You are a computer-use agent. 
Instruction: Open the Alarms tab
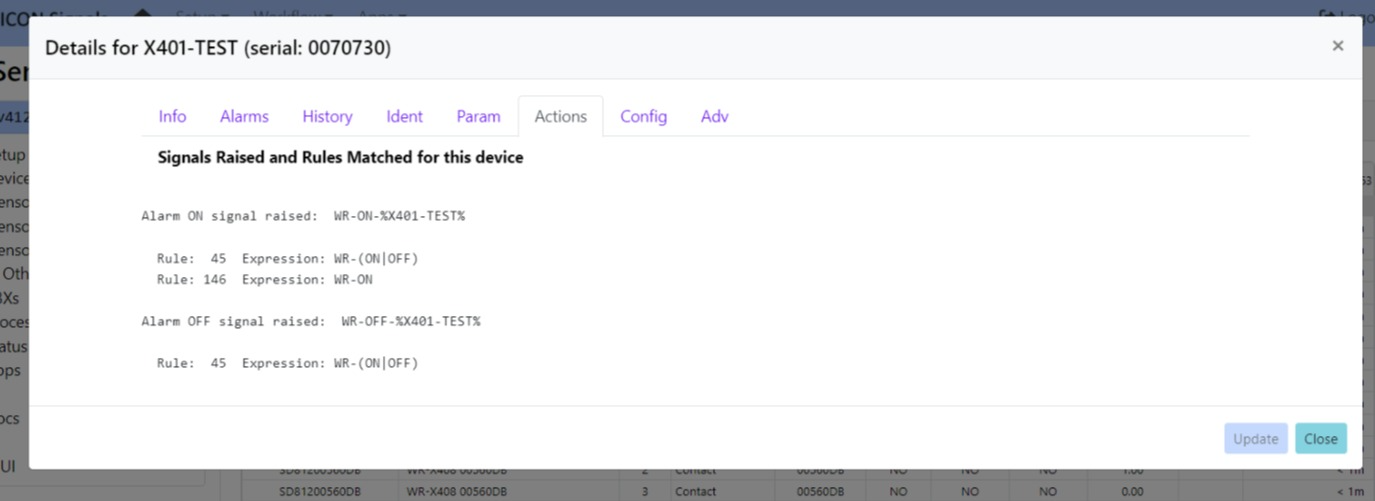coord(244,116)
